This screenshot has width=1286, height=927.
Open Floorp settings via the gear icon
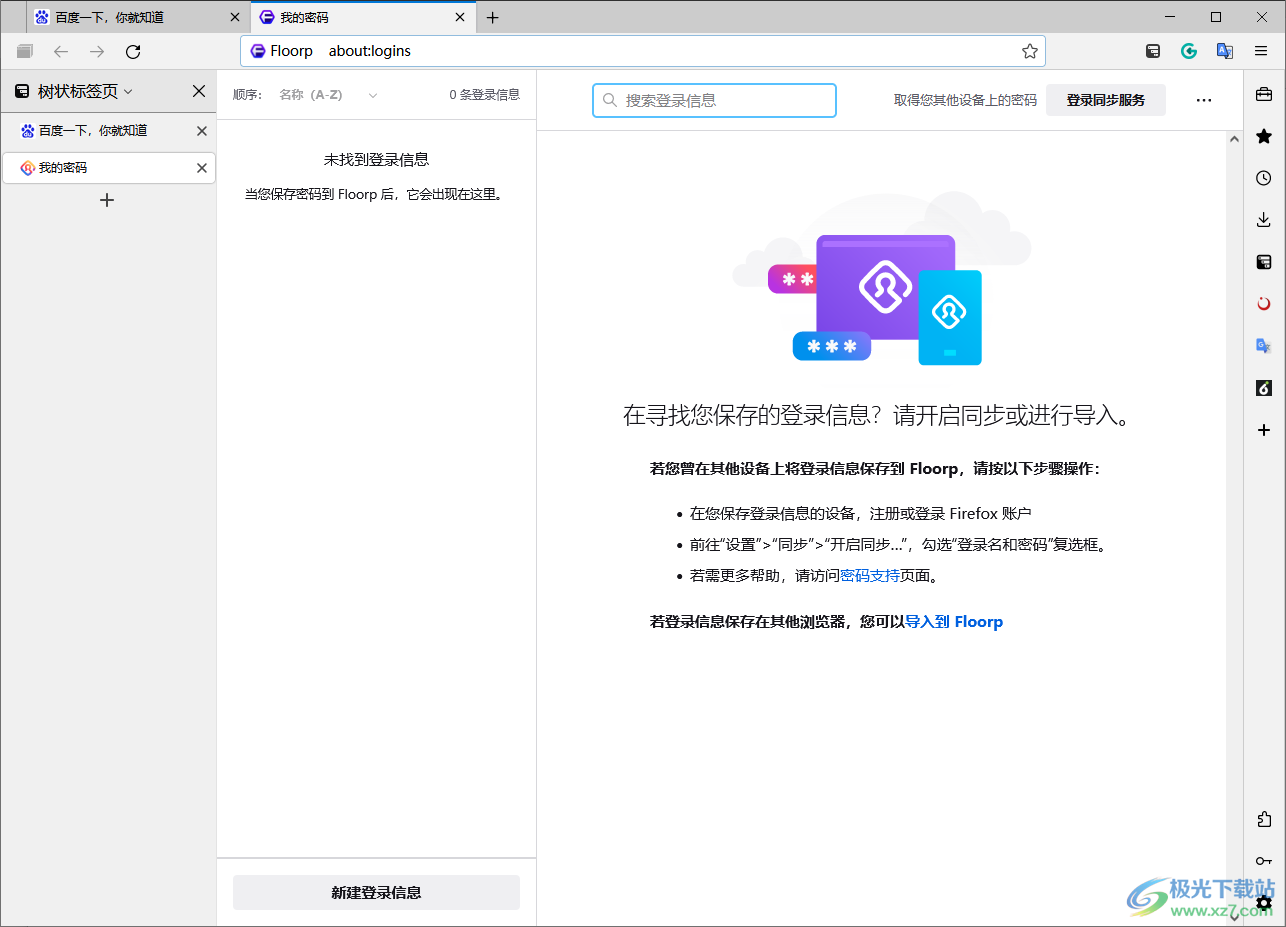pyautogui.click(x=1263, y=903)
